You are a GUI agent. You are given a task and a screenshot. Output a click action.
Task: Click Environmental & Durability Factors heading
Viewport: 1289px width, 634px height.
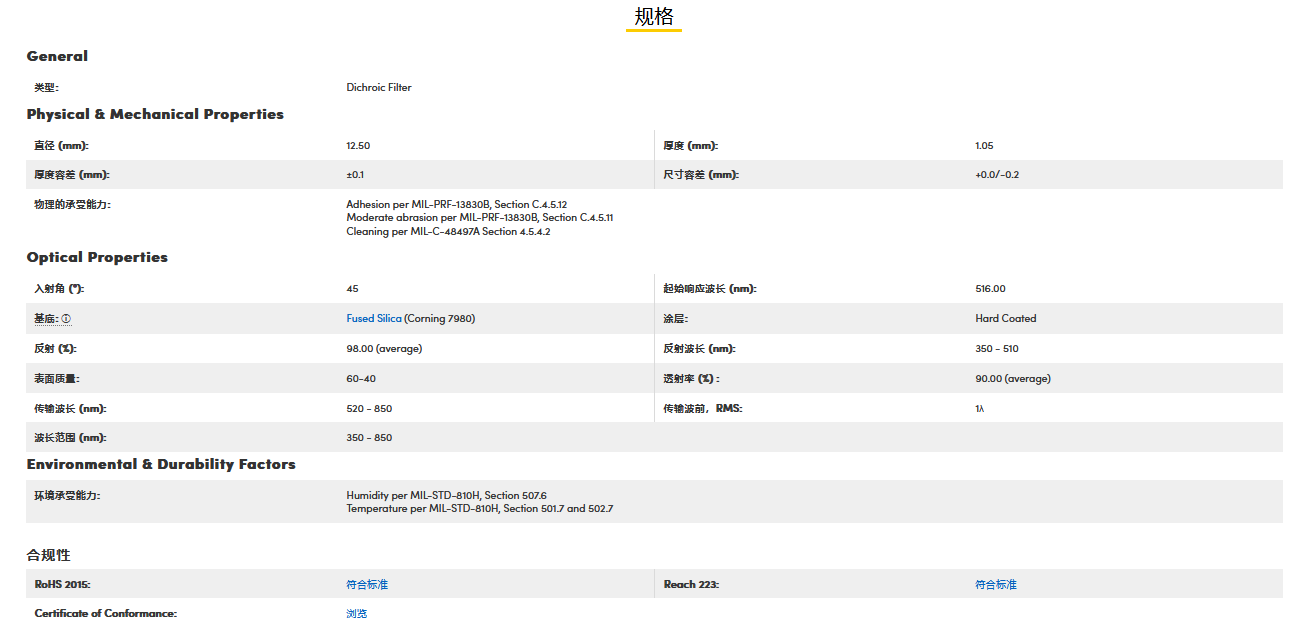coord(161,464)
